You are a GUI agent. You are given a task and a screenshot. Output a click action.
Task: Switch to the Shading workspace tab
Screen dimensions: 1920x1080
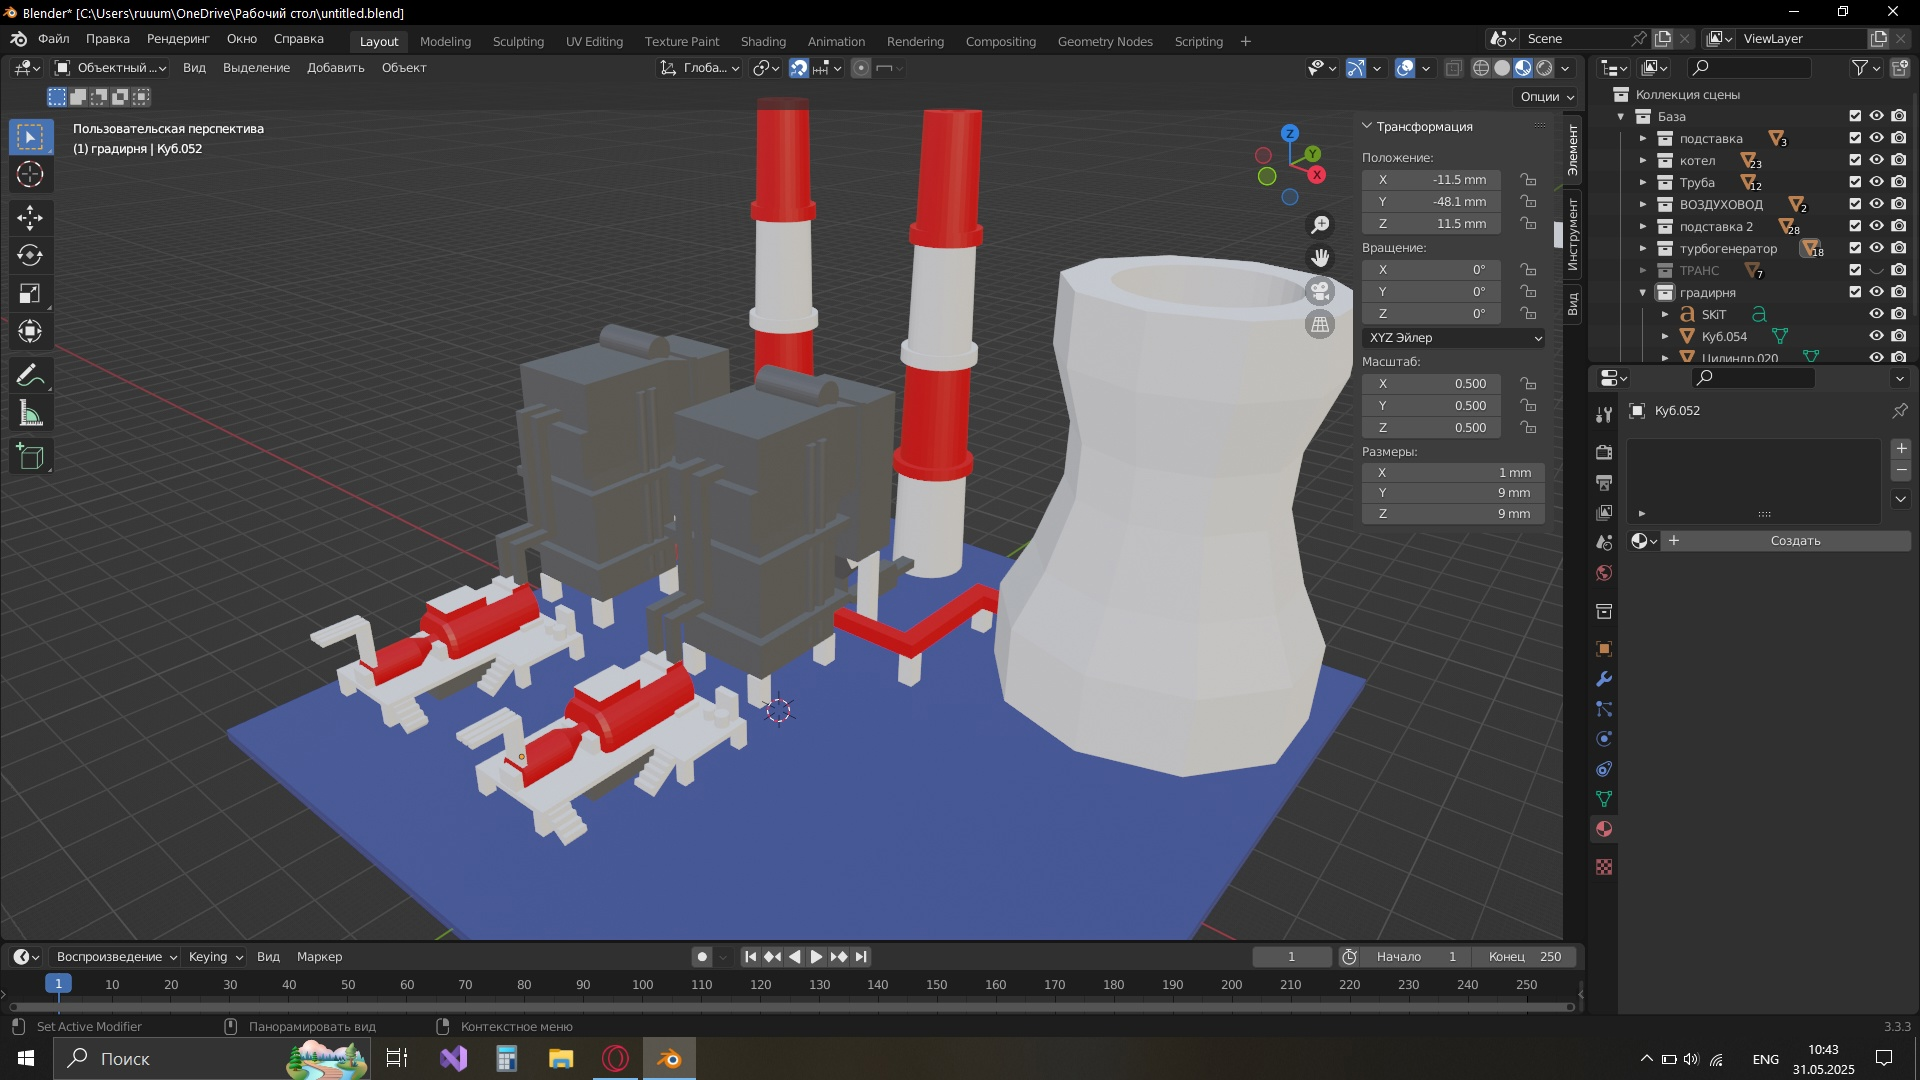click(x=762, y=41)
